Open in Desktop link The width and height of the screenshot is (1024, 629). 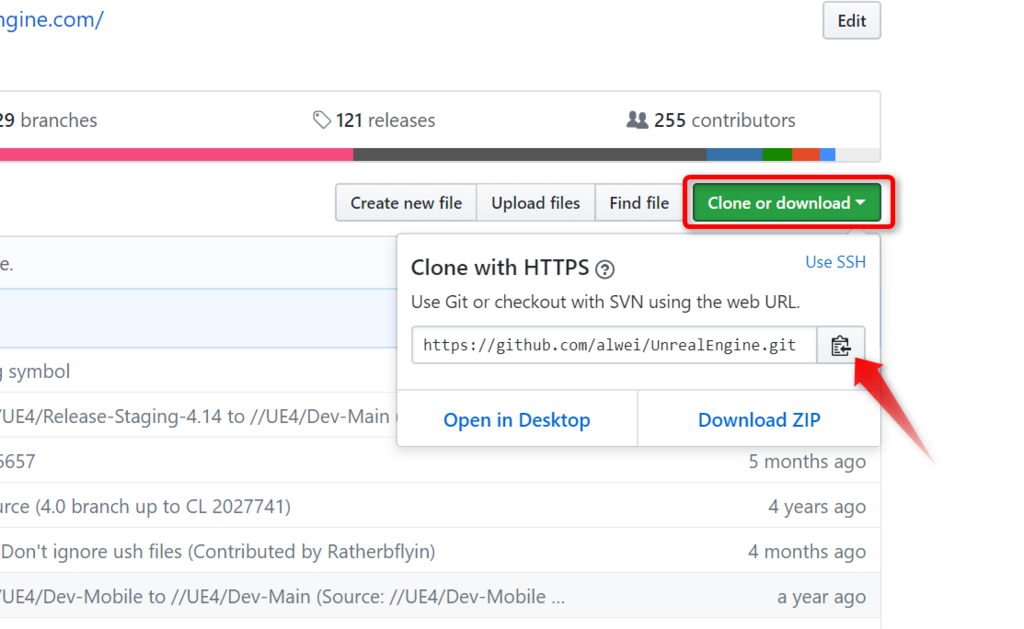point(517,420)
